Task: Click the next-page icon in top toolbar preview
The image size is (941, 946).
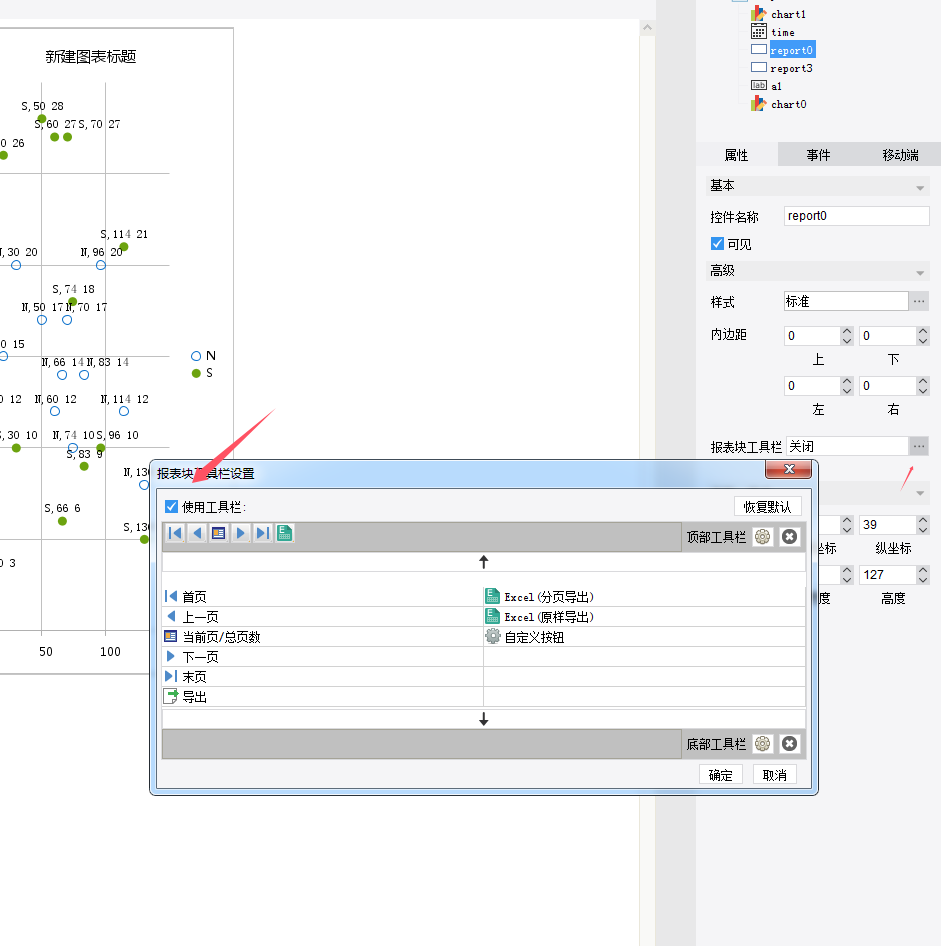Action: click(x=241, y=533)
